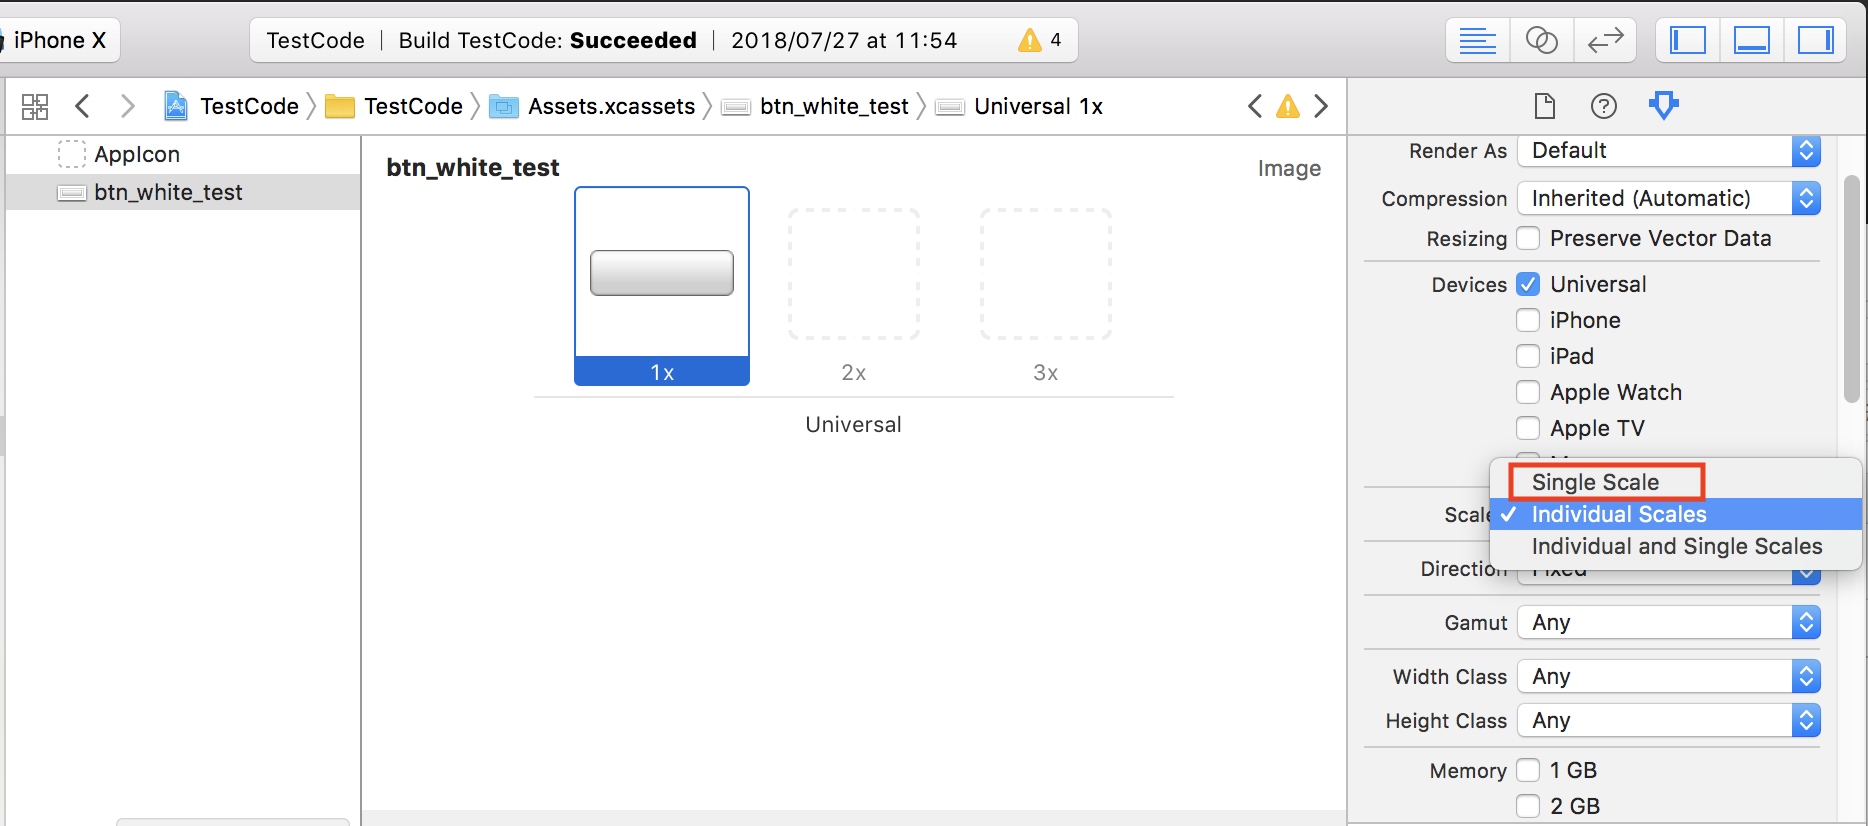Viewport: 1868px width, 826px height.
Task: Enable the iPhone device checkbox
Action: pyautogui.click(x=1528, y=320)
